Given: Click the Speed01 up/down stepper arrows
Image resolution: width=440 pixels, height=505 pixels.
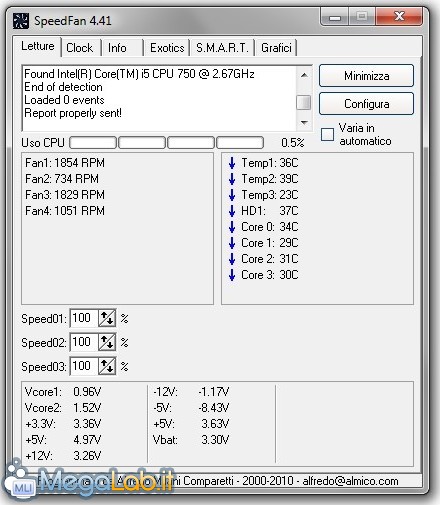Looking at the screenshot, I should (x=107, y=318).
